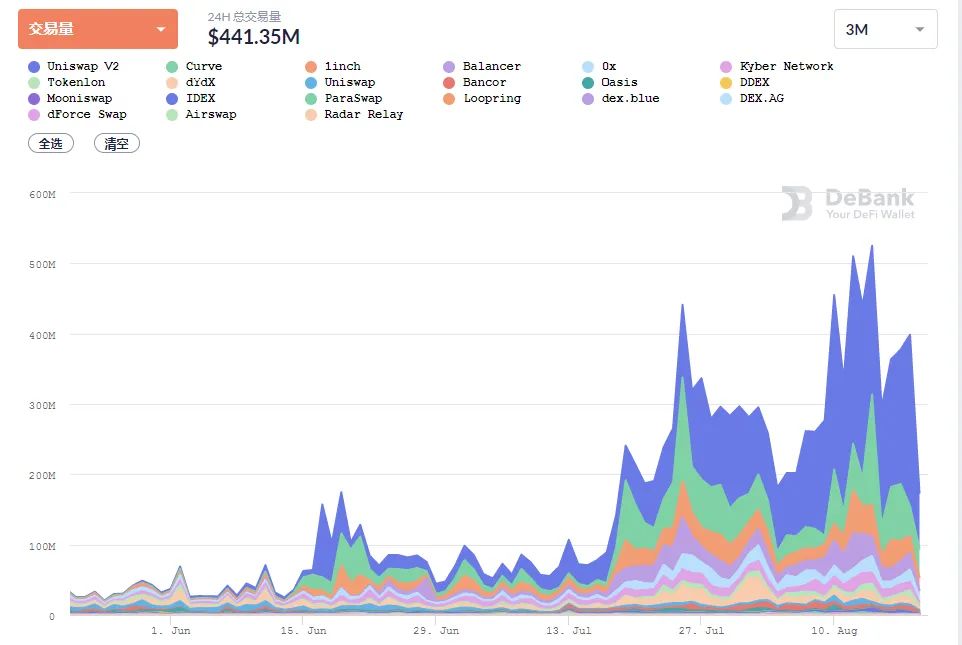Image resolution: width=962 pixels, height=645 pixels.
Task: Click the Bancor red legend dot
Action: pyautogui.click(x=449, y=83)
